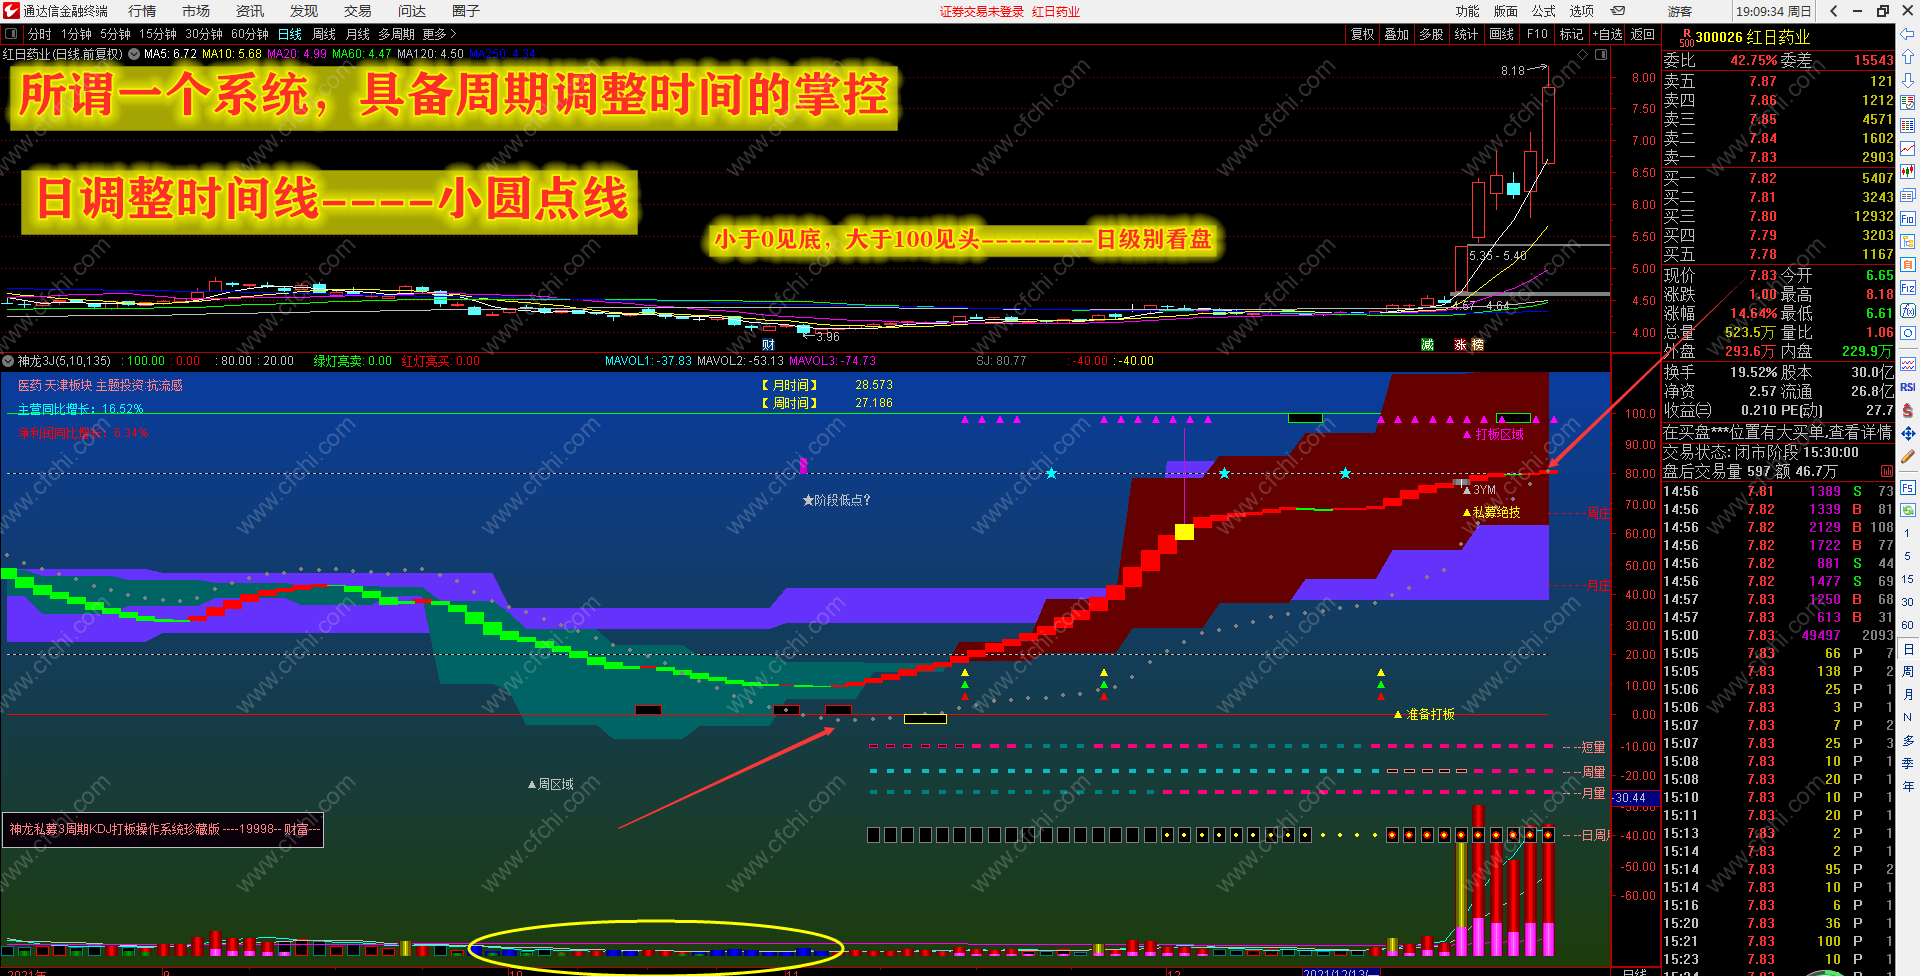Open the 画线 drawing tools menu
Viewport: 1920px width, 976px height.
point(1501,34)
